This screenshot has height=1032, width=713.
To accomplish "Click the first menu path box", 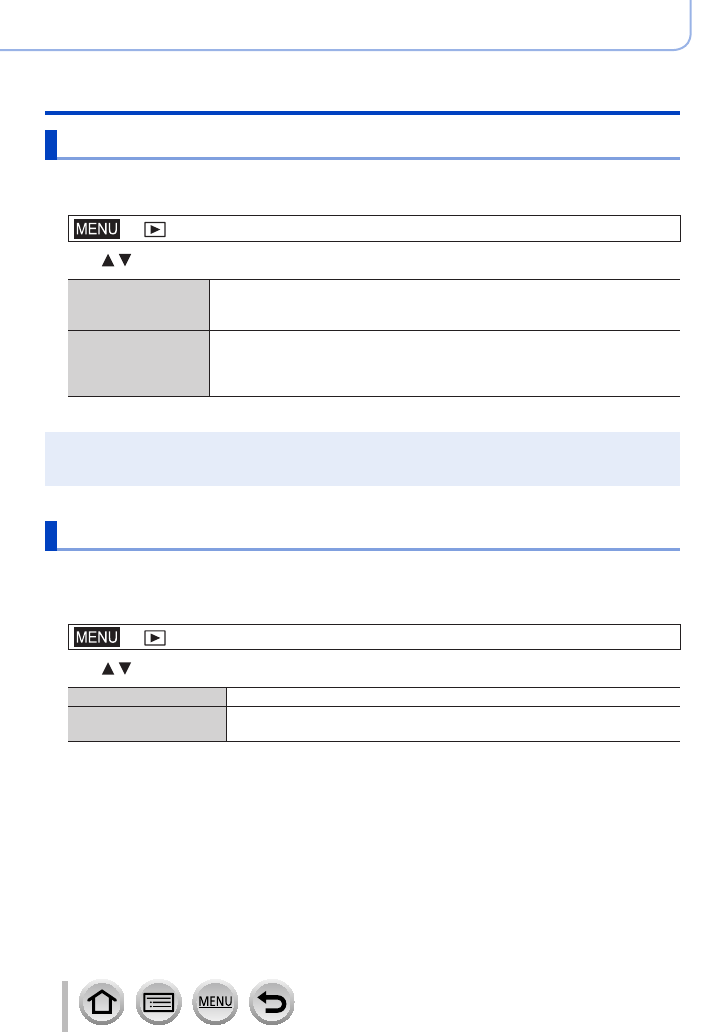I will pyautogui.click(x=374, y=228).
